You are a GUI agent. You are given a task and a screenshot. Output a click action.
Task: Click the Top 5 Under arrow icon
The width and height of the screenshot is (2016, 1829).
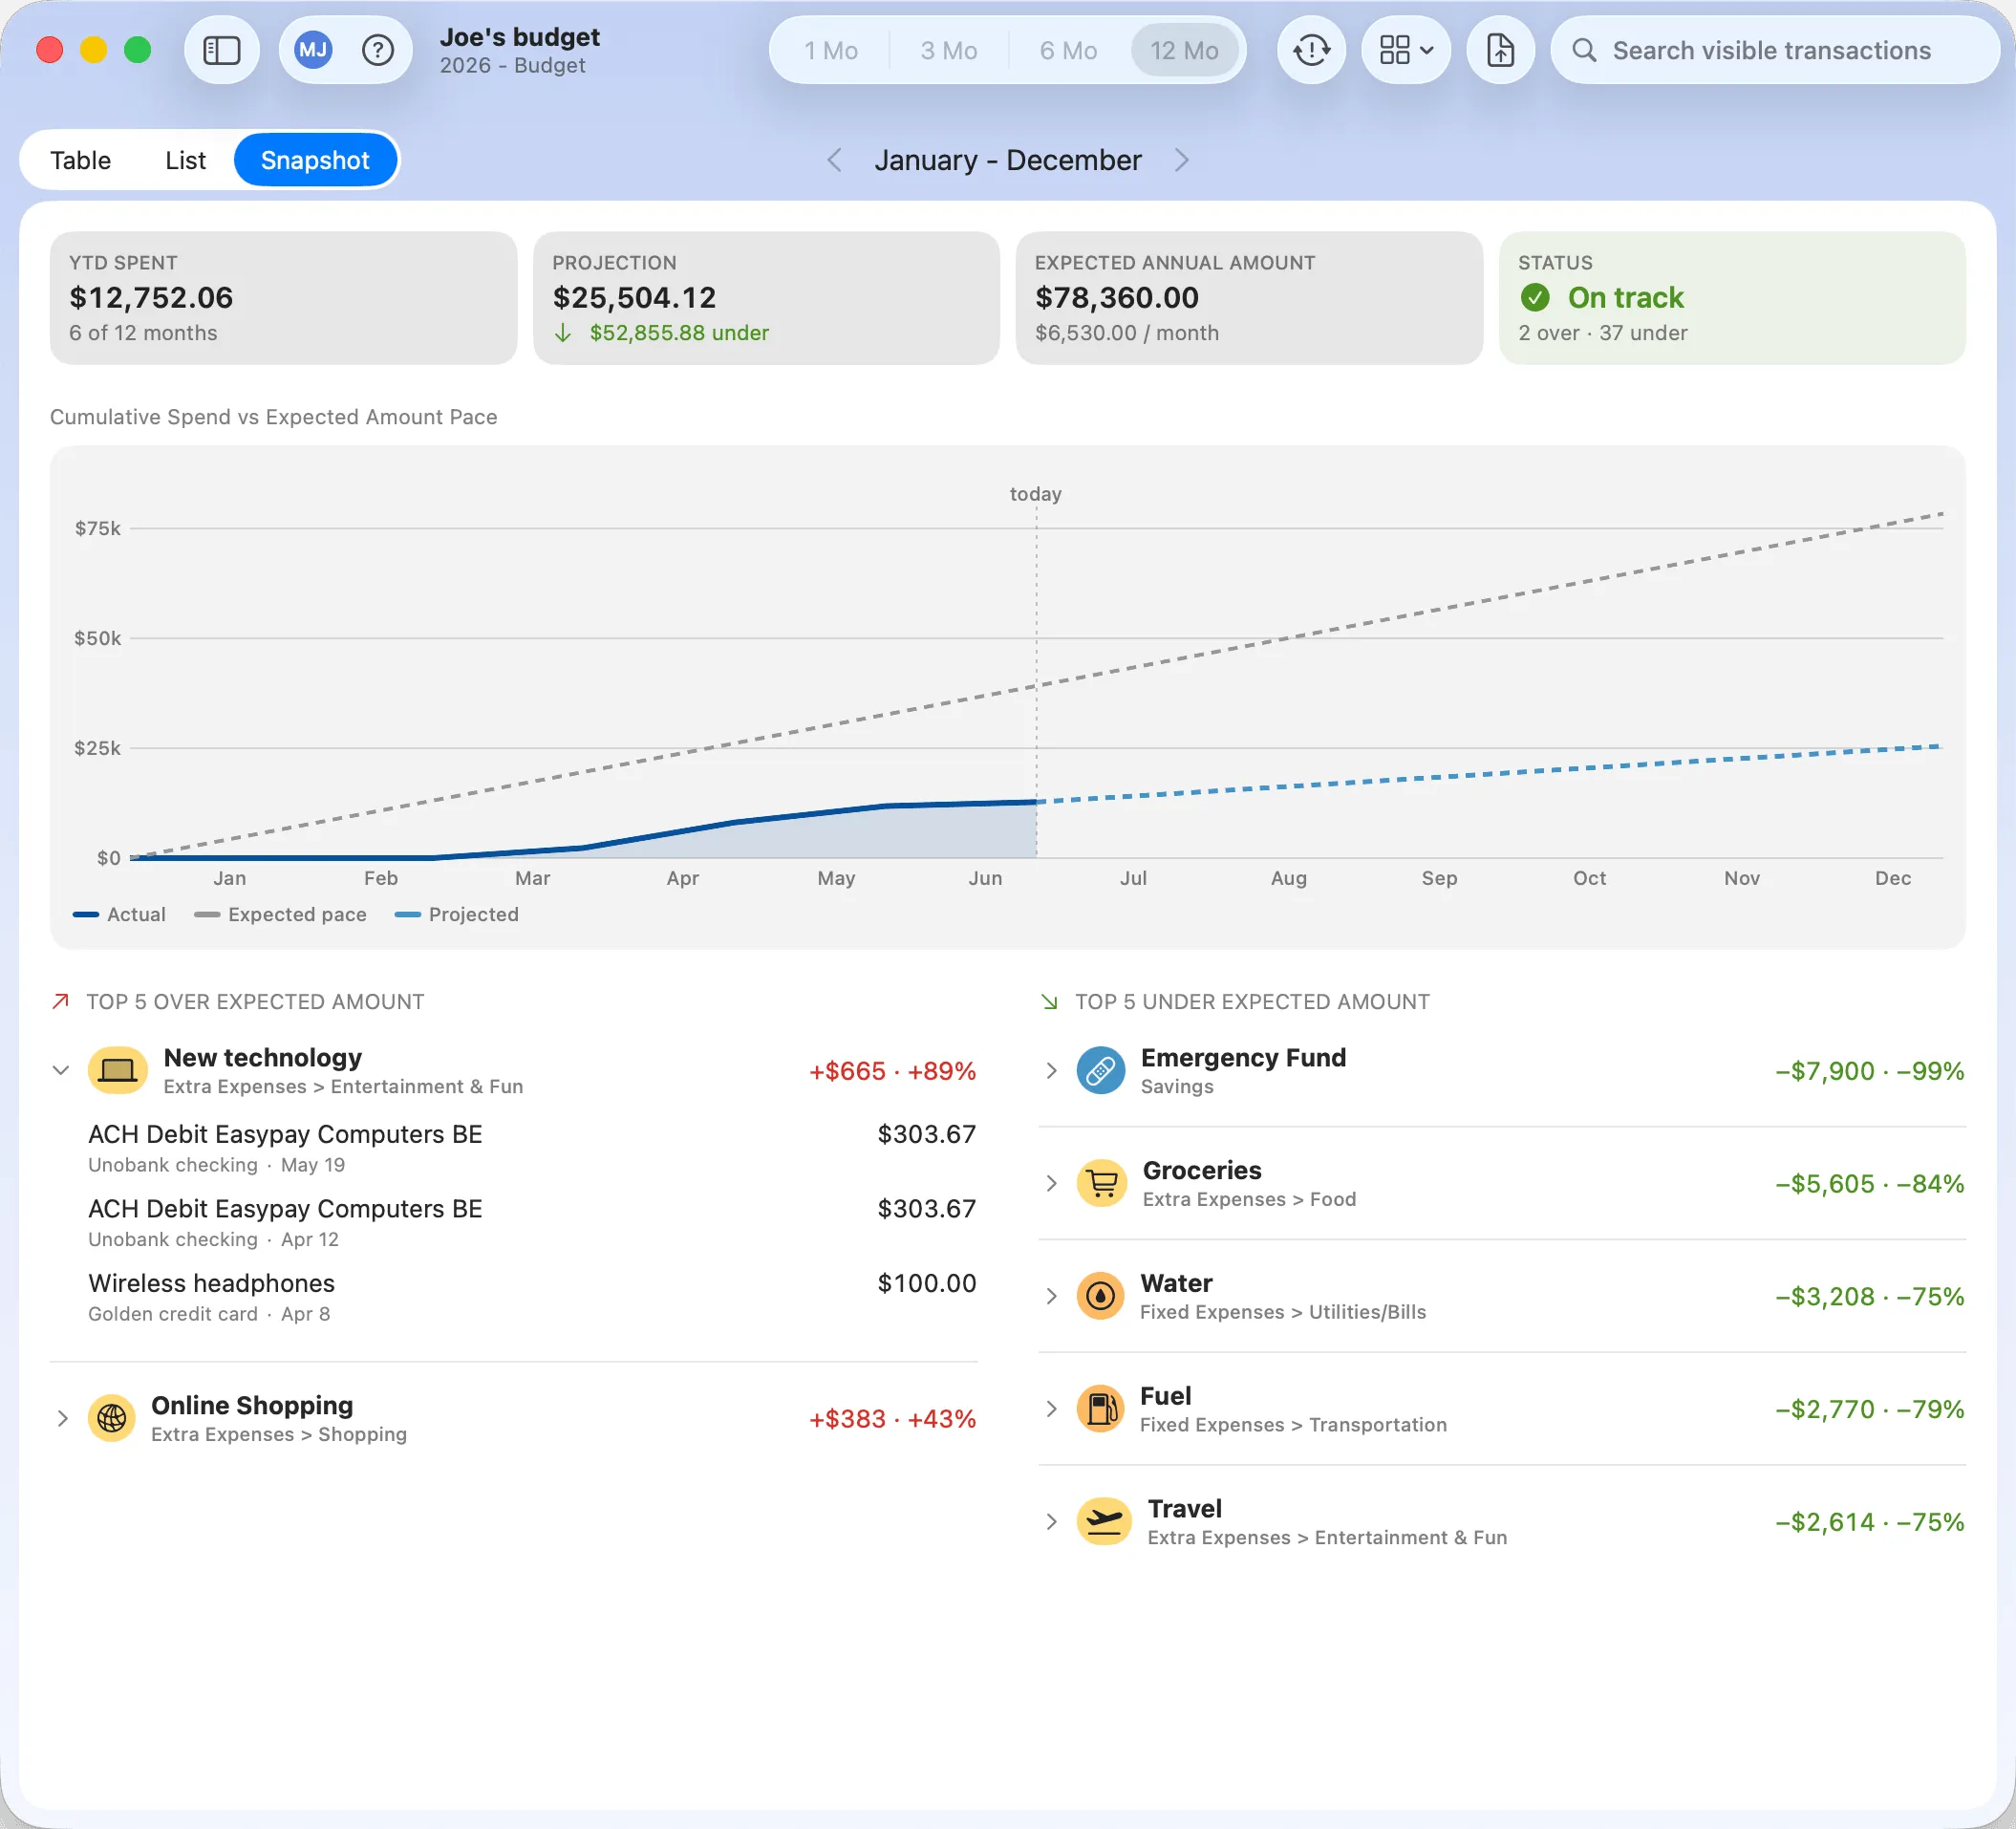click(x=1049, y=1001)
